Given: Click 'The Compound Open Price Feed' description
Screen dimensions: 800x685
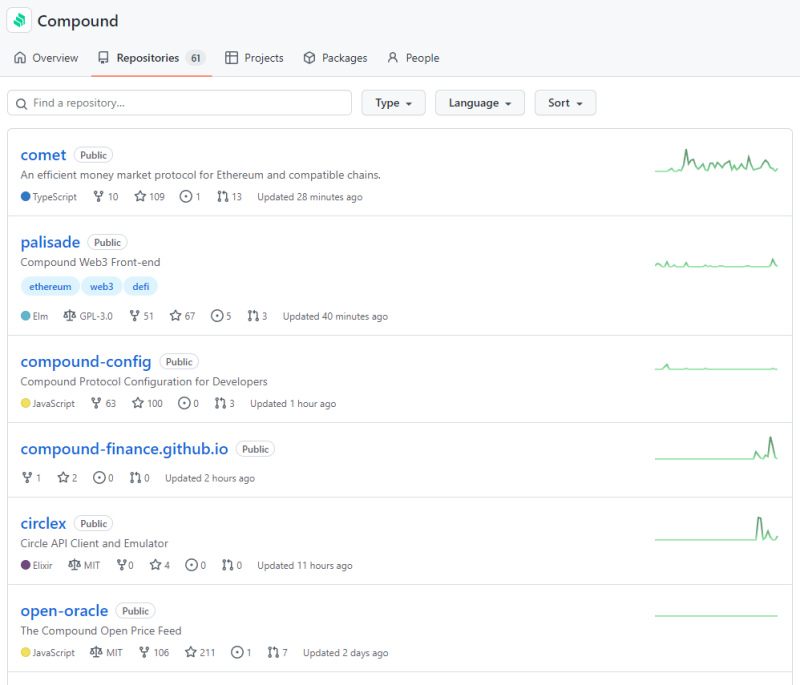Looking at the screenshot, I should pos(101,631).
